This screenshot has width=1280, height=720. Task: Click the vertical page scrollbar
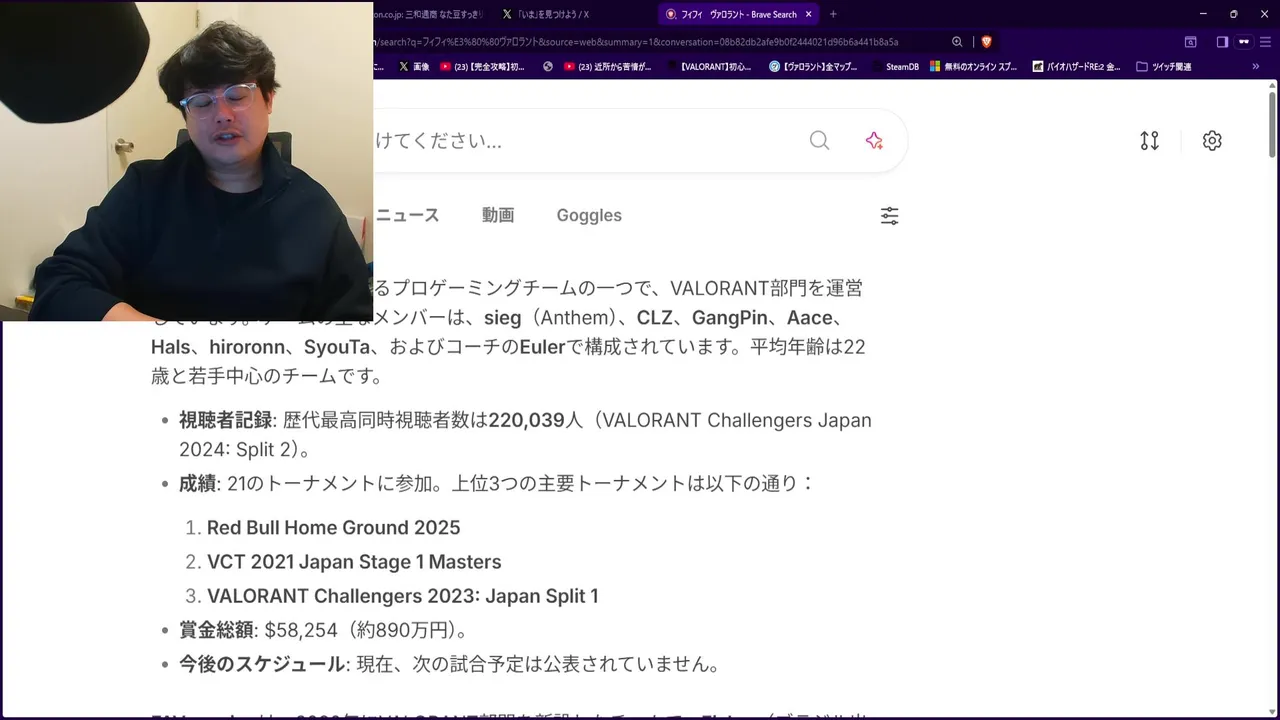pyautogui.click(x=1272, y=124)
